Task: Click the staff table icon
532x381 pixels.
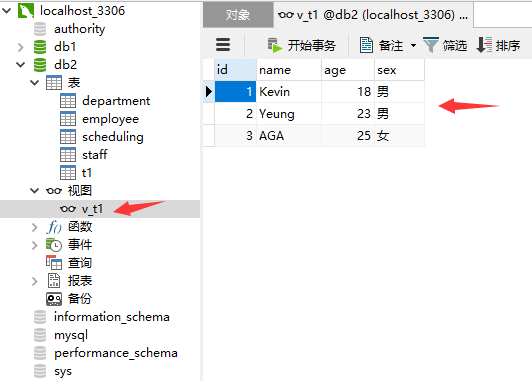Action: pos(68,155)
